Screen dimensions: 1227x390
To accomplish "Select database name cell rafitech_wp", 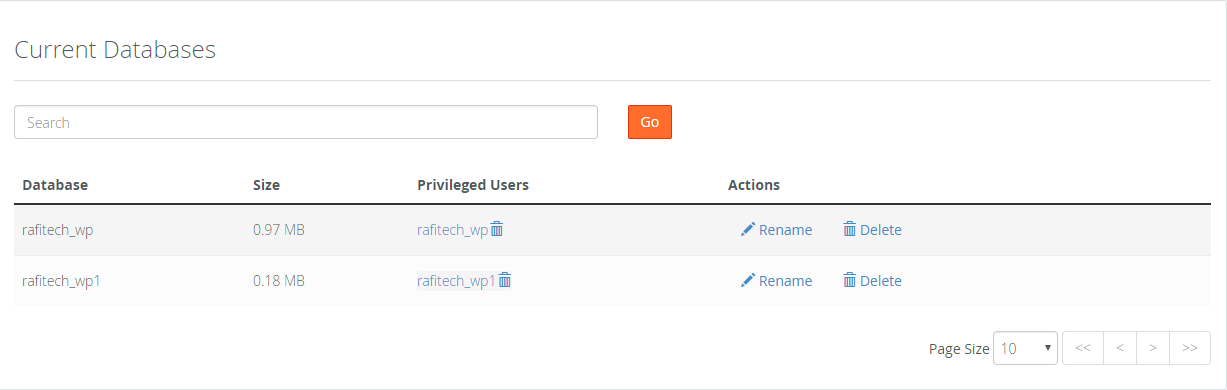I will click(x=58, y=229).
